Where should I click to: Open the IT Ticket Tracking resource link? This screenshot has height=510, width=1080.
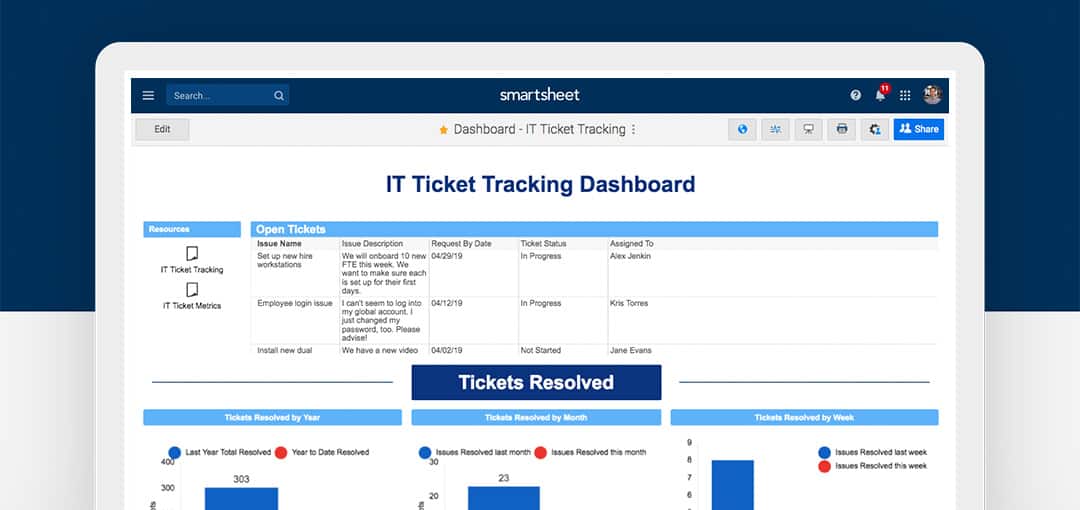tap(192, 270)
